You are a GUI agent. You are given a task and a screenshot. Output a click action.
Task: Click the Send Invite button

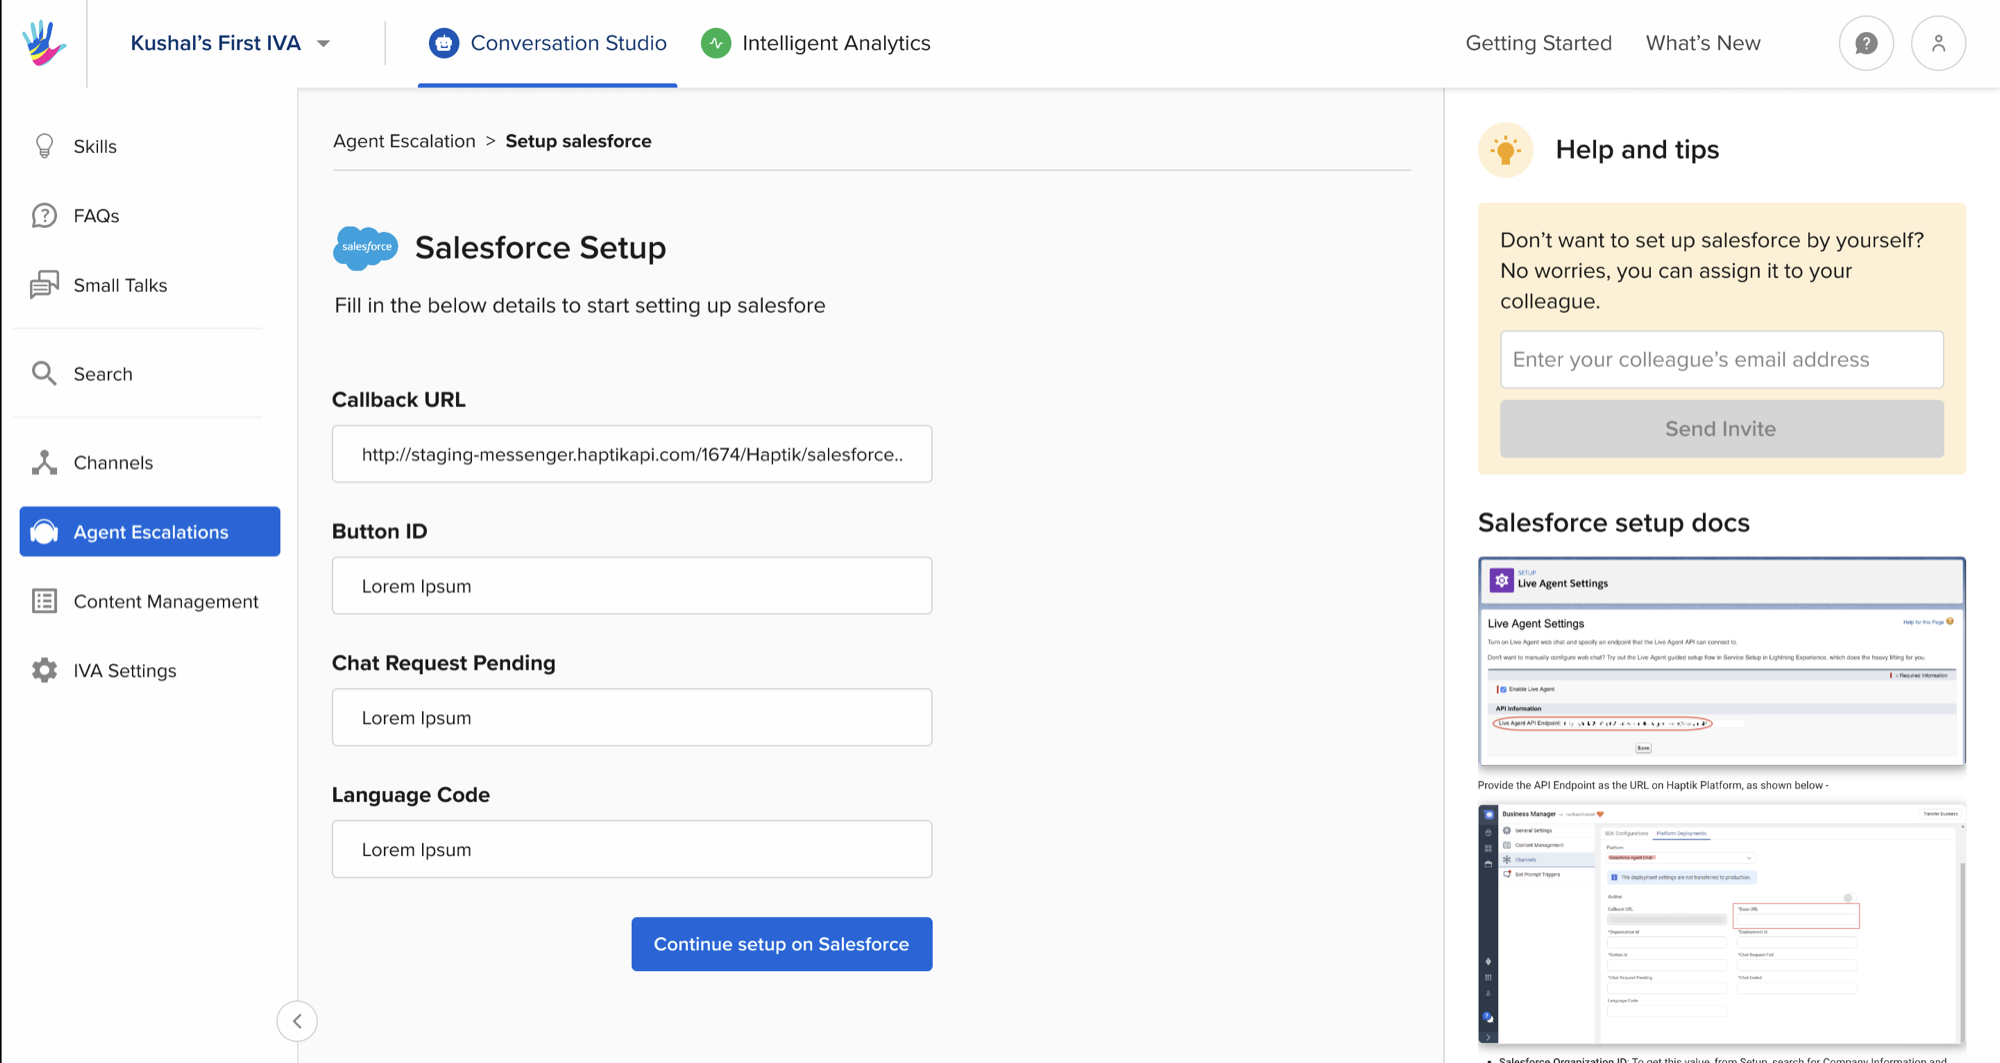(1720, 428)
